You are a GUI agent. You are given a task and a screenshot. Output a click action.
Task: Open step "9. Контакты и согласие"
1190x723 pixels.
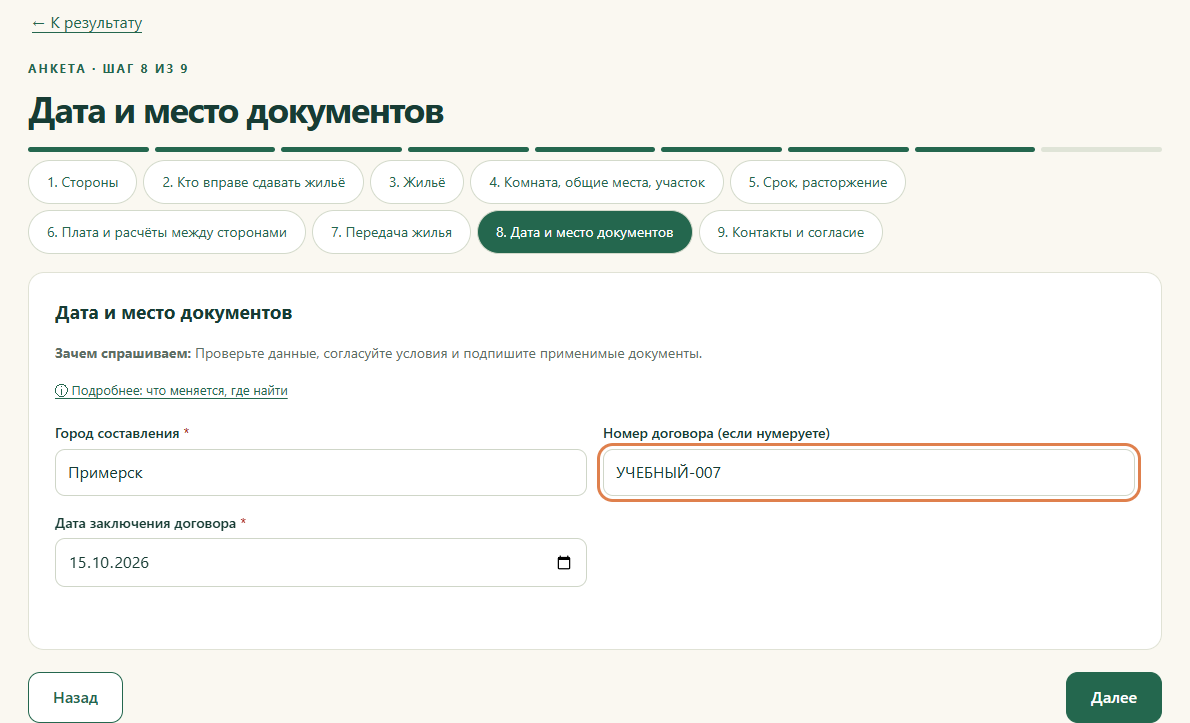click(x=790, y=232)
